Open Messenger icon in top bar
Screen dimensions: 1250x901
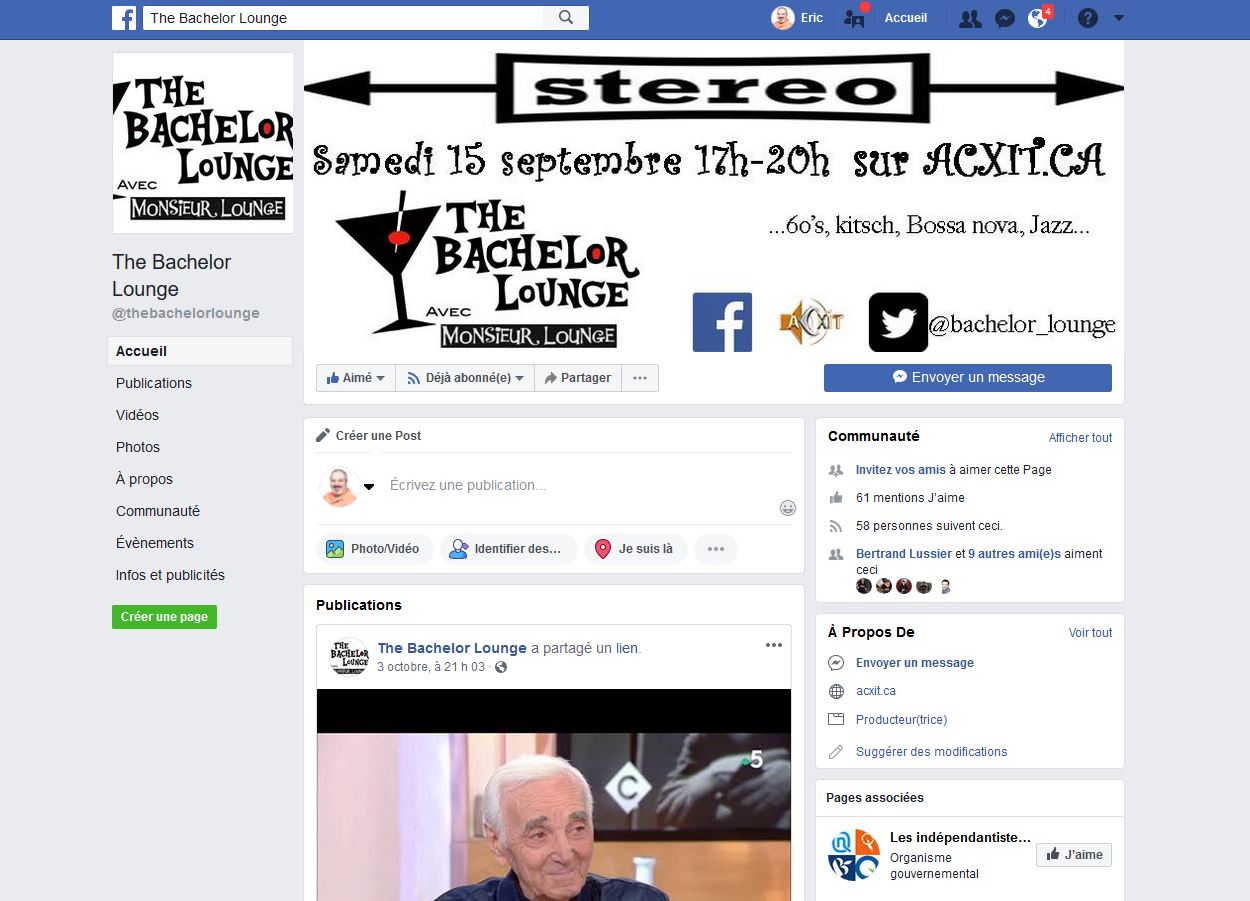pyautogui.click(x=1006, y=18)
